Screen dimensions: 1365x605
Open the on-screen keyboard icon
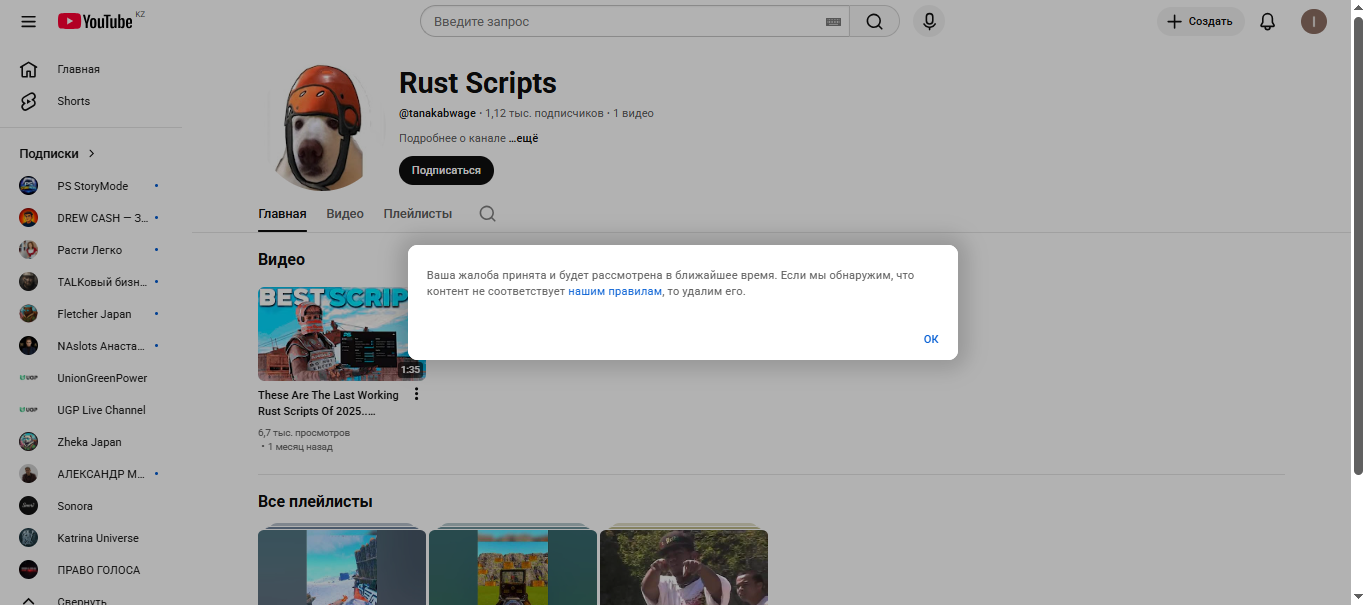[x=833, y=22]
